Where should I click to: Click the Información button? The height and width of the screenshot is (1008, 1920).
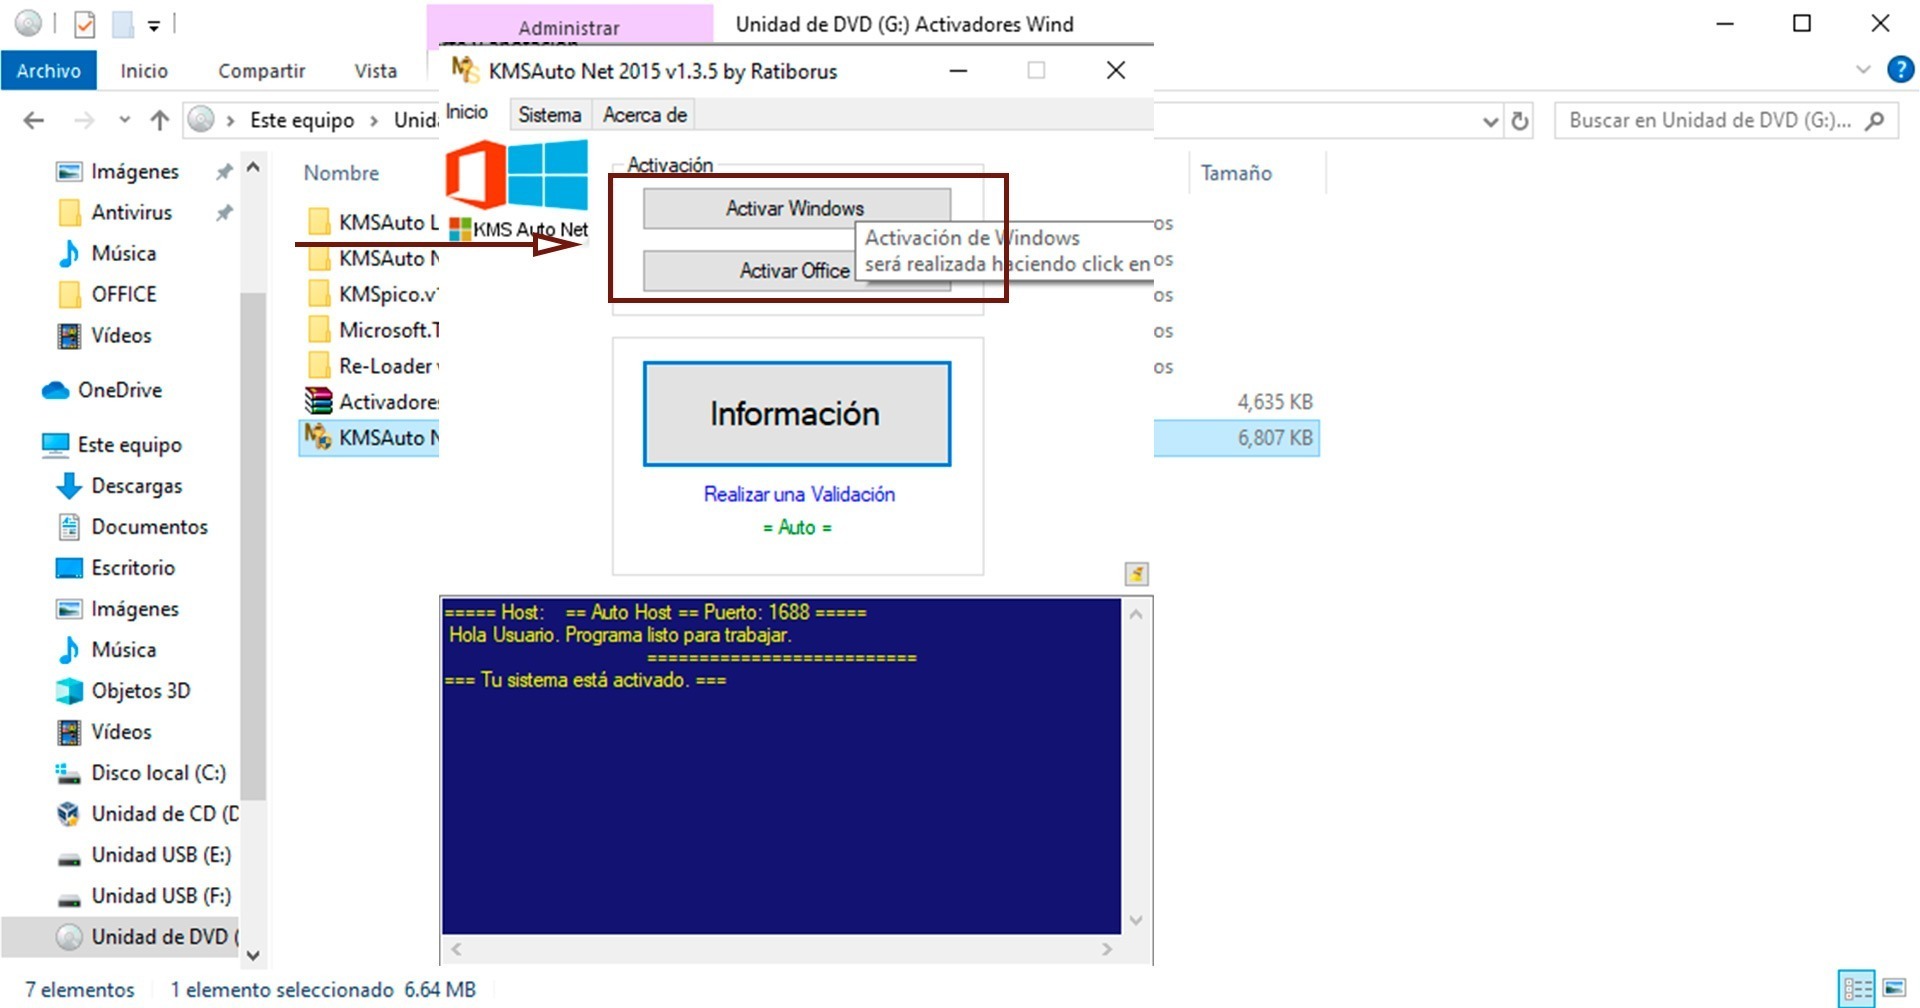796,414
